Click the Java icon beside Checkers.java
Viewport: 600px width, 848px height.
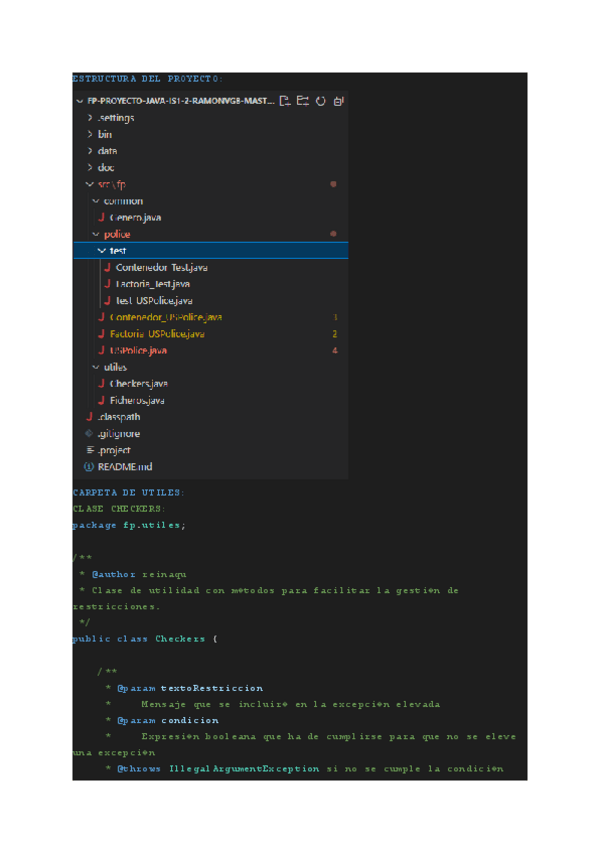point(101,384)
